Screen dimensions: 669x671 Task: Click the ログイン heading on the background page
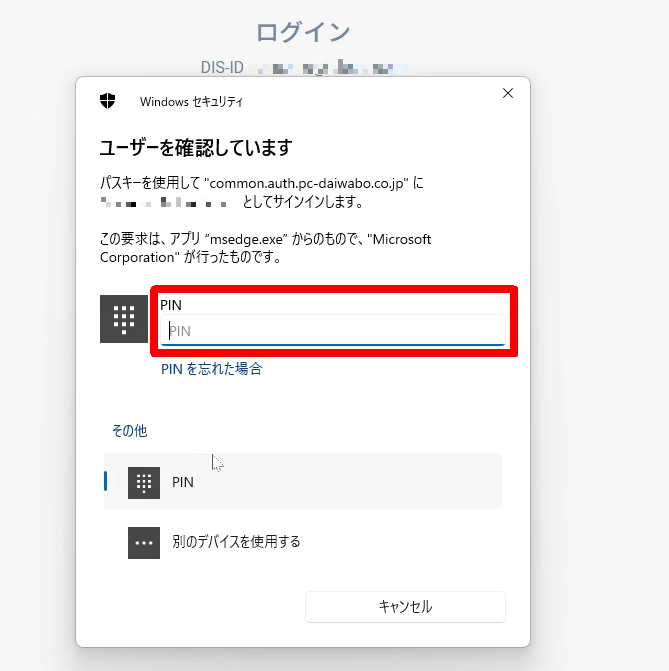pyautogui.click(x=303, y=32)
